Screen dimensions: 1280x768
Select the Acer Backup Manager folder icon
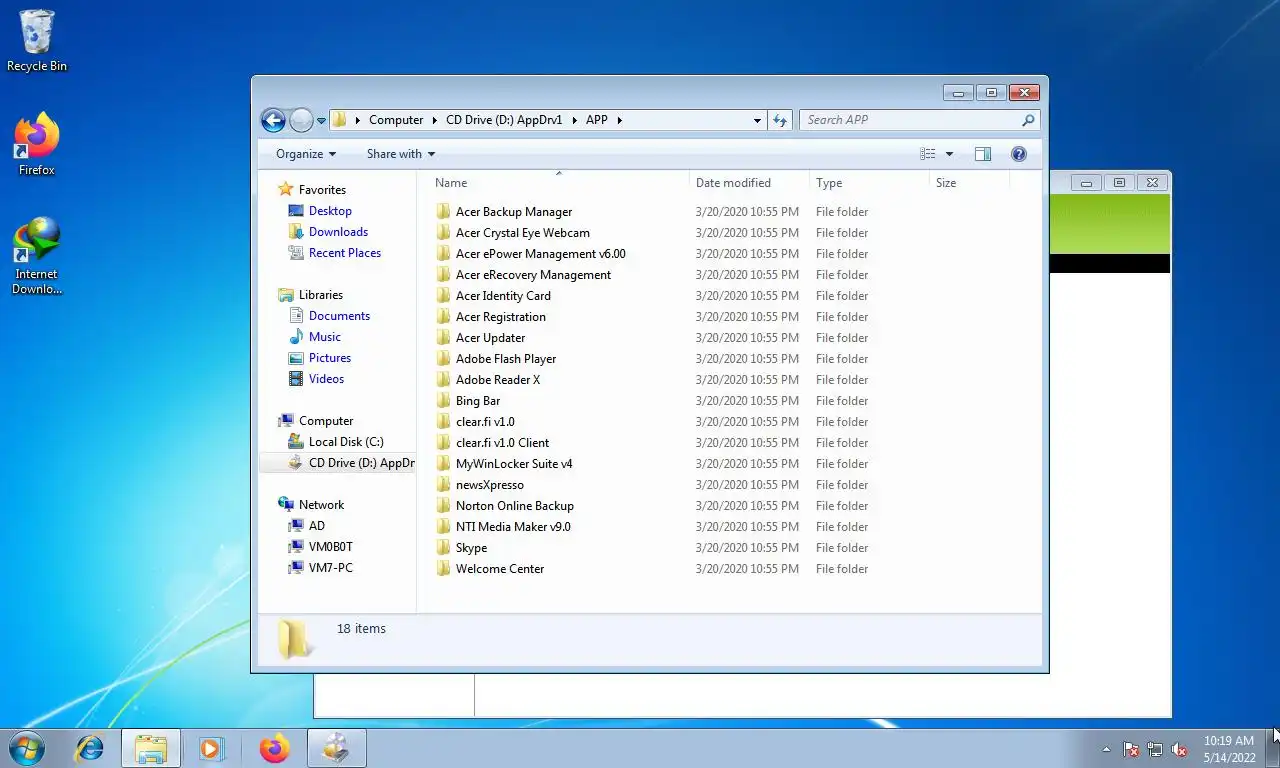[x=444, y=212]
